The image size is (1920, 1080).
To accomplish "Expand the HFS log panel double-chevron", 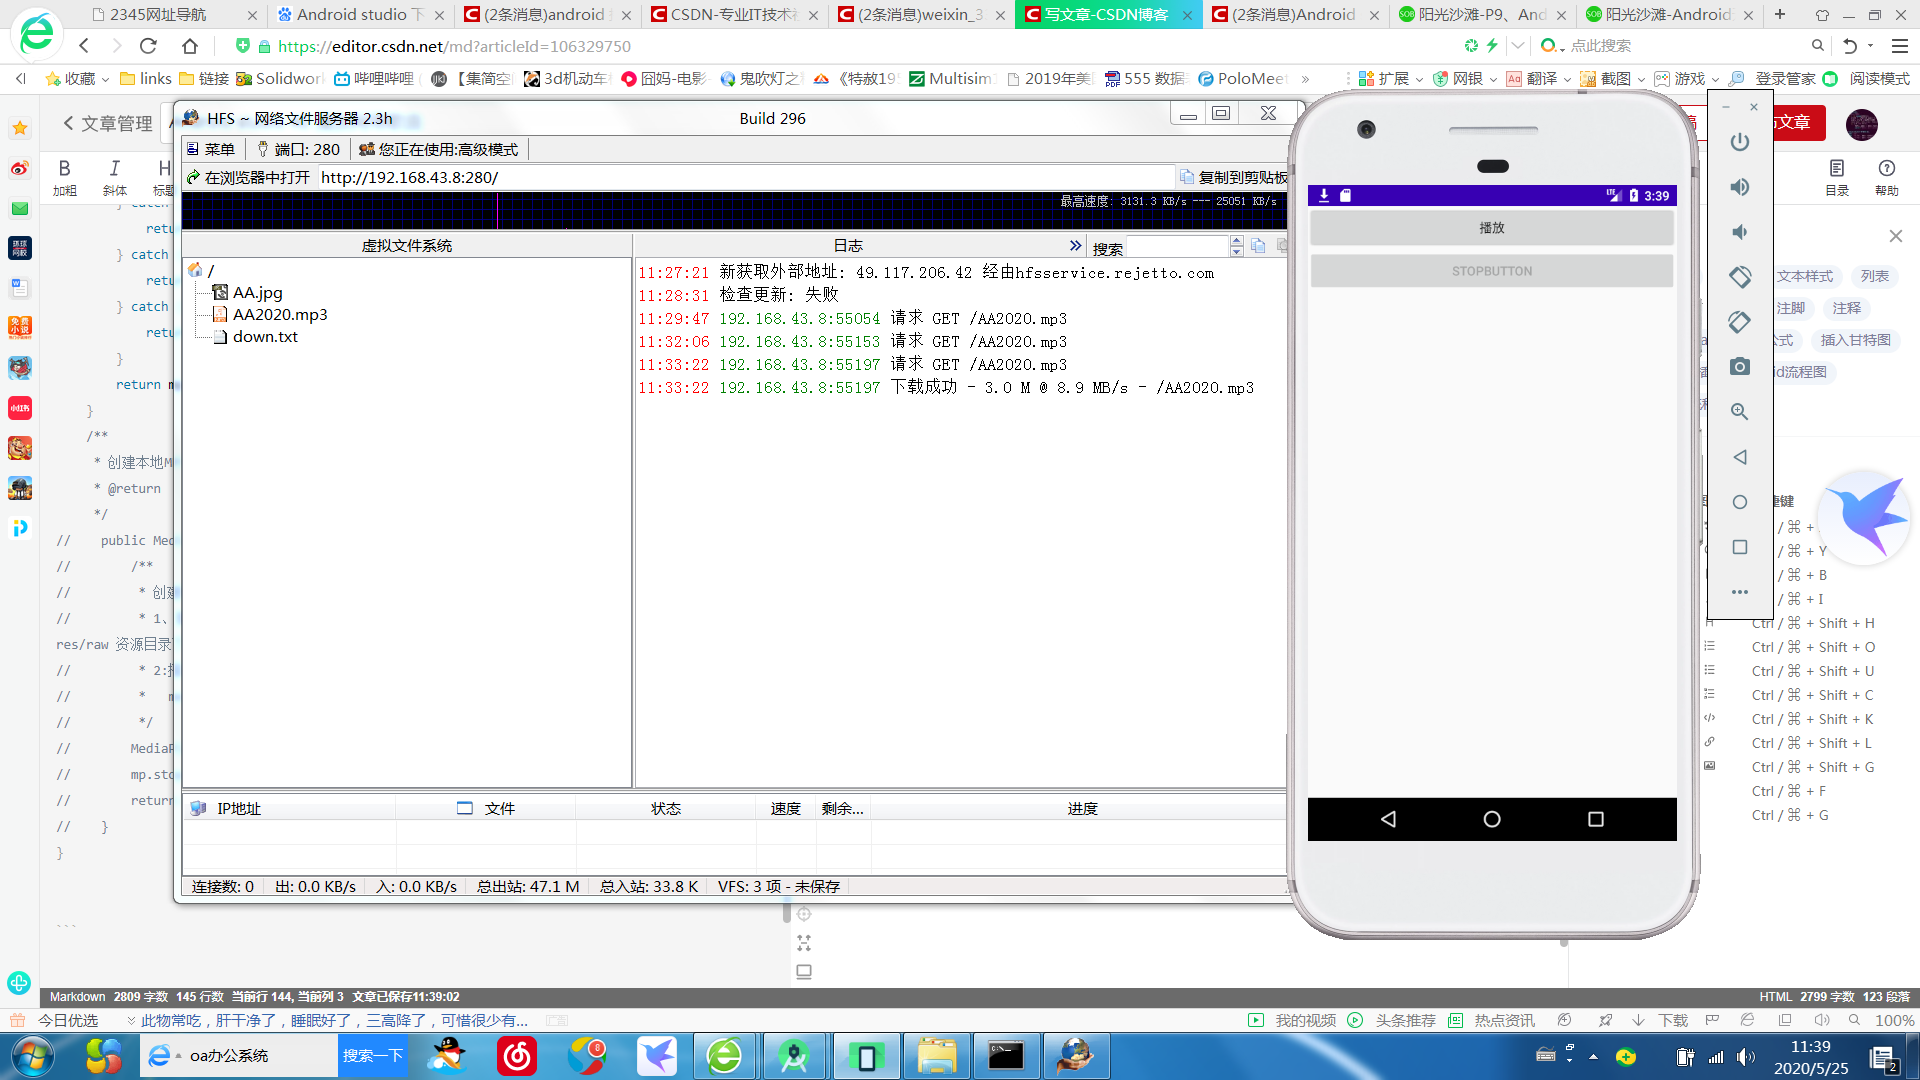I will pyautogui.click(x=1075, y=245).
